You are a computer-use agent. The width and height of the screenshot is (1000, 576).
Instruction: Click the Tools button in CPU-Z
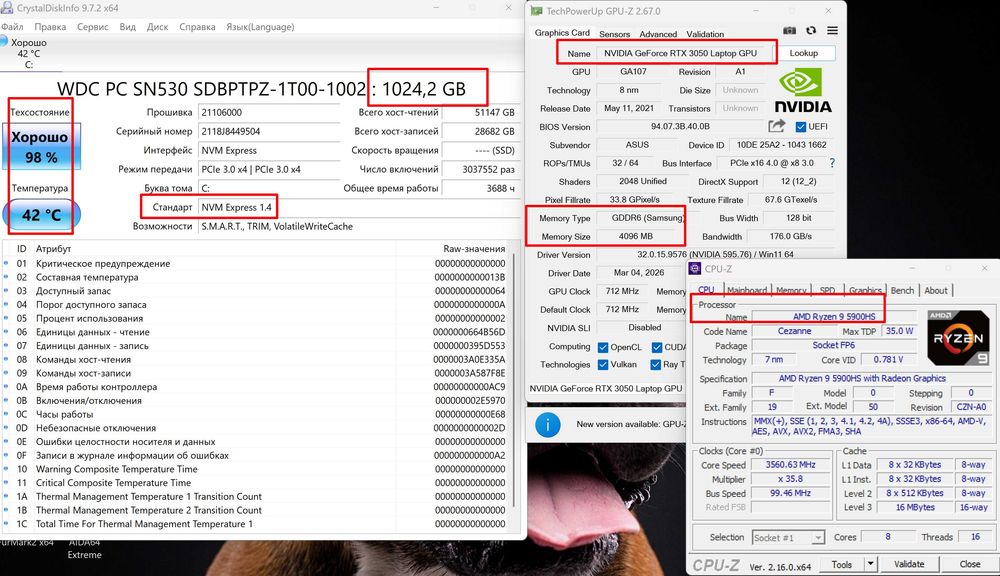coord(841,564)
